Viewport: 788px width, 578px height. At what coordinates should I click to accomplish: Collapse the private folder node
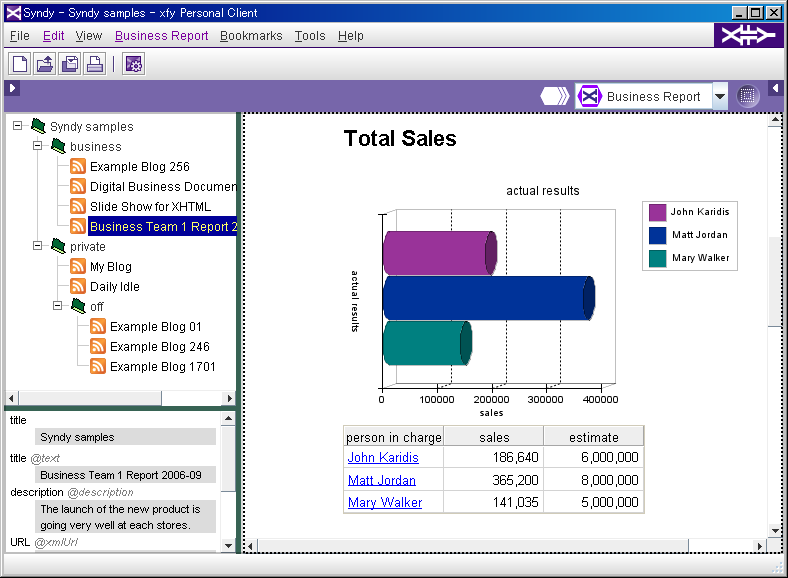(x=38, y=246)
